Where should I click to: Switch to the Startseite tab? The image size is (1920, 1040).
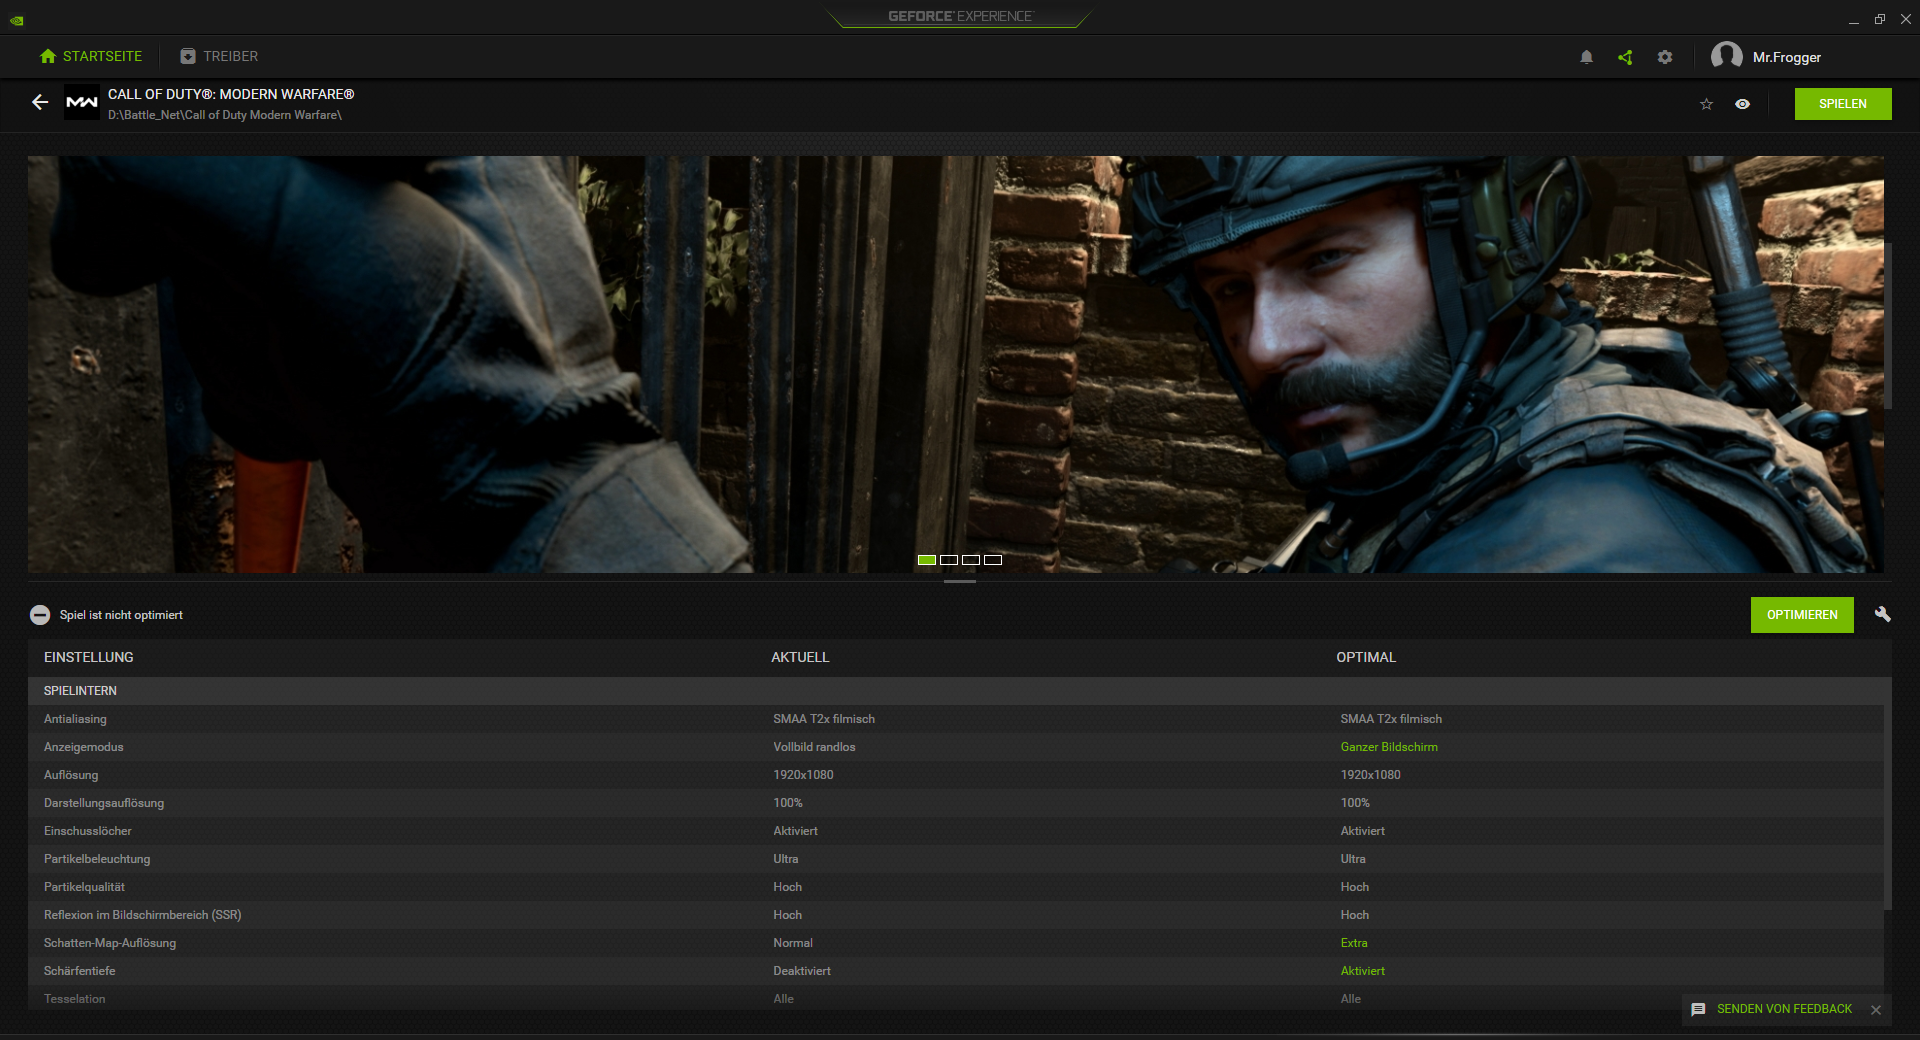click(x=91, y=56)
